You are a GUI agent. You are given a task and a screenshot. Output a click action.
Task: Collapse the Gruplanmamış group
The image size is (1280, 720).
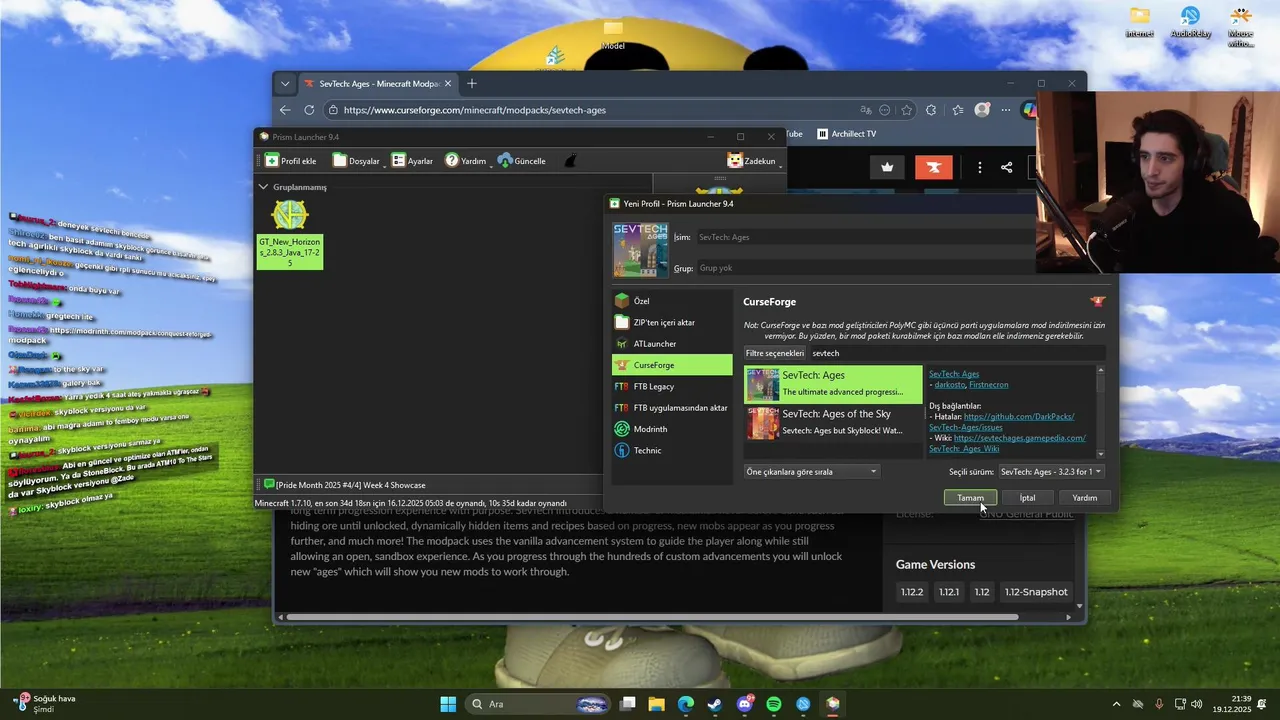(263, 187)
